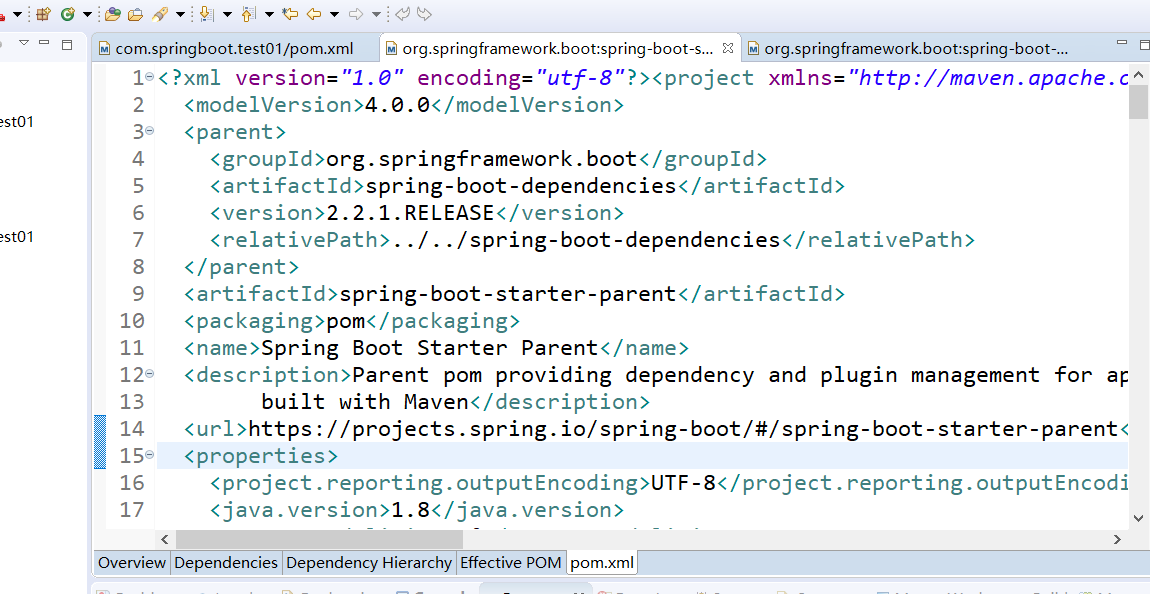The width and height of the screenshot is (1150, 594).
Task: Click the horizontal scrollbar right arrow
Action: point(1118,539)
